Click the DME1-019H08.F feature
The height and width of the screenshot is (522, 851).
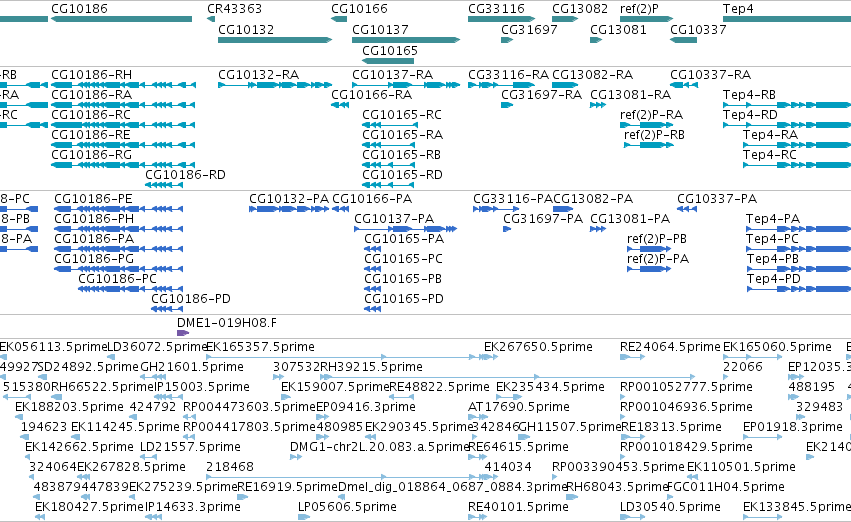point(183,333)
